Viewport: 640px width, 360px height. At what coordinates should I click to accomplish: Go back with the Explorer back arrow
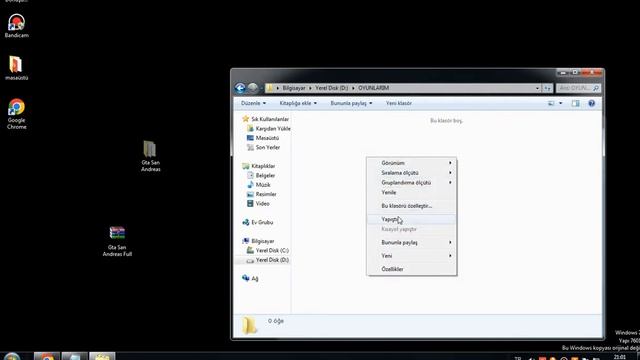pyautogui.click(x=240, y=88)
